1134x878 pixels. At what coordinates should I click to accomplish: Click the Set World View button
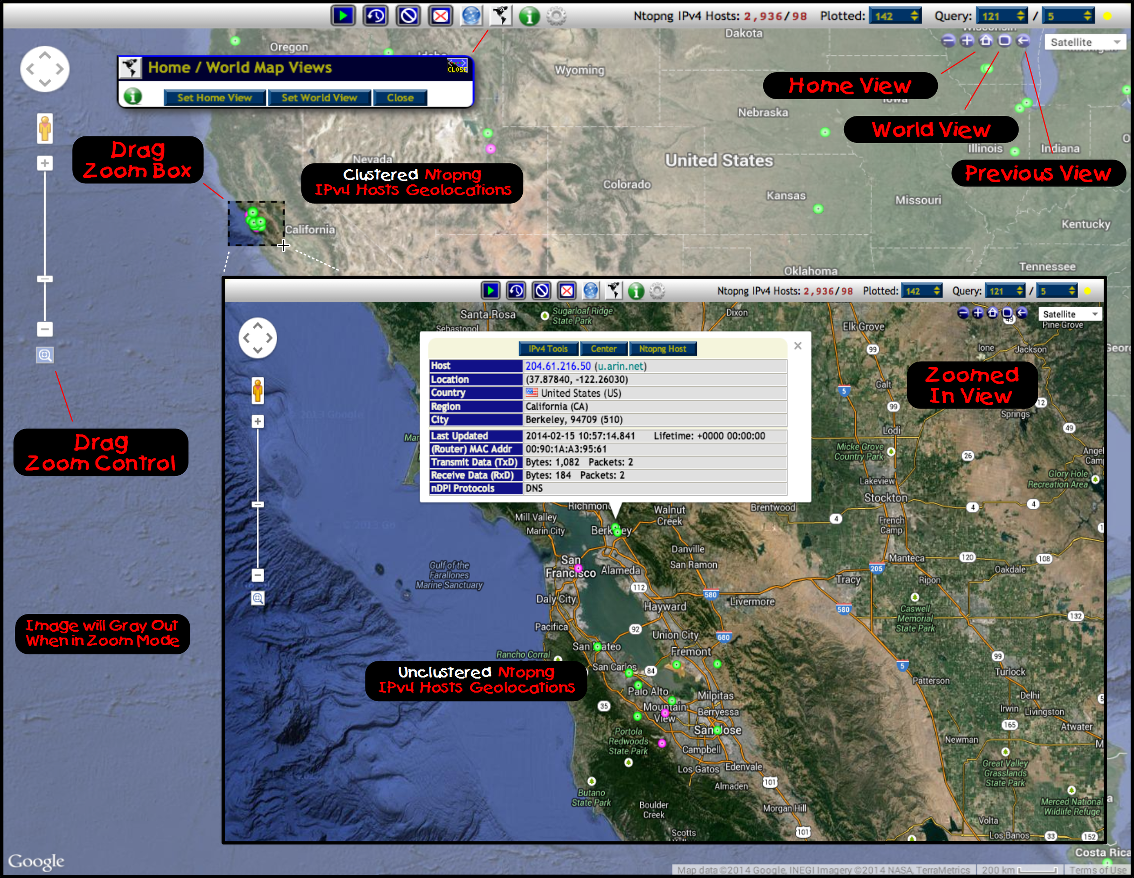point(319,98)
